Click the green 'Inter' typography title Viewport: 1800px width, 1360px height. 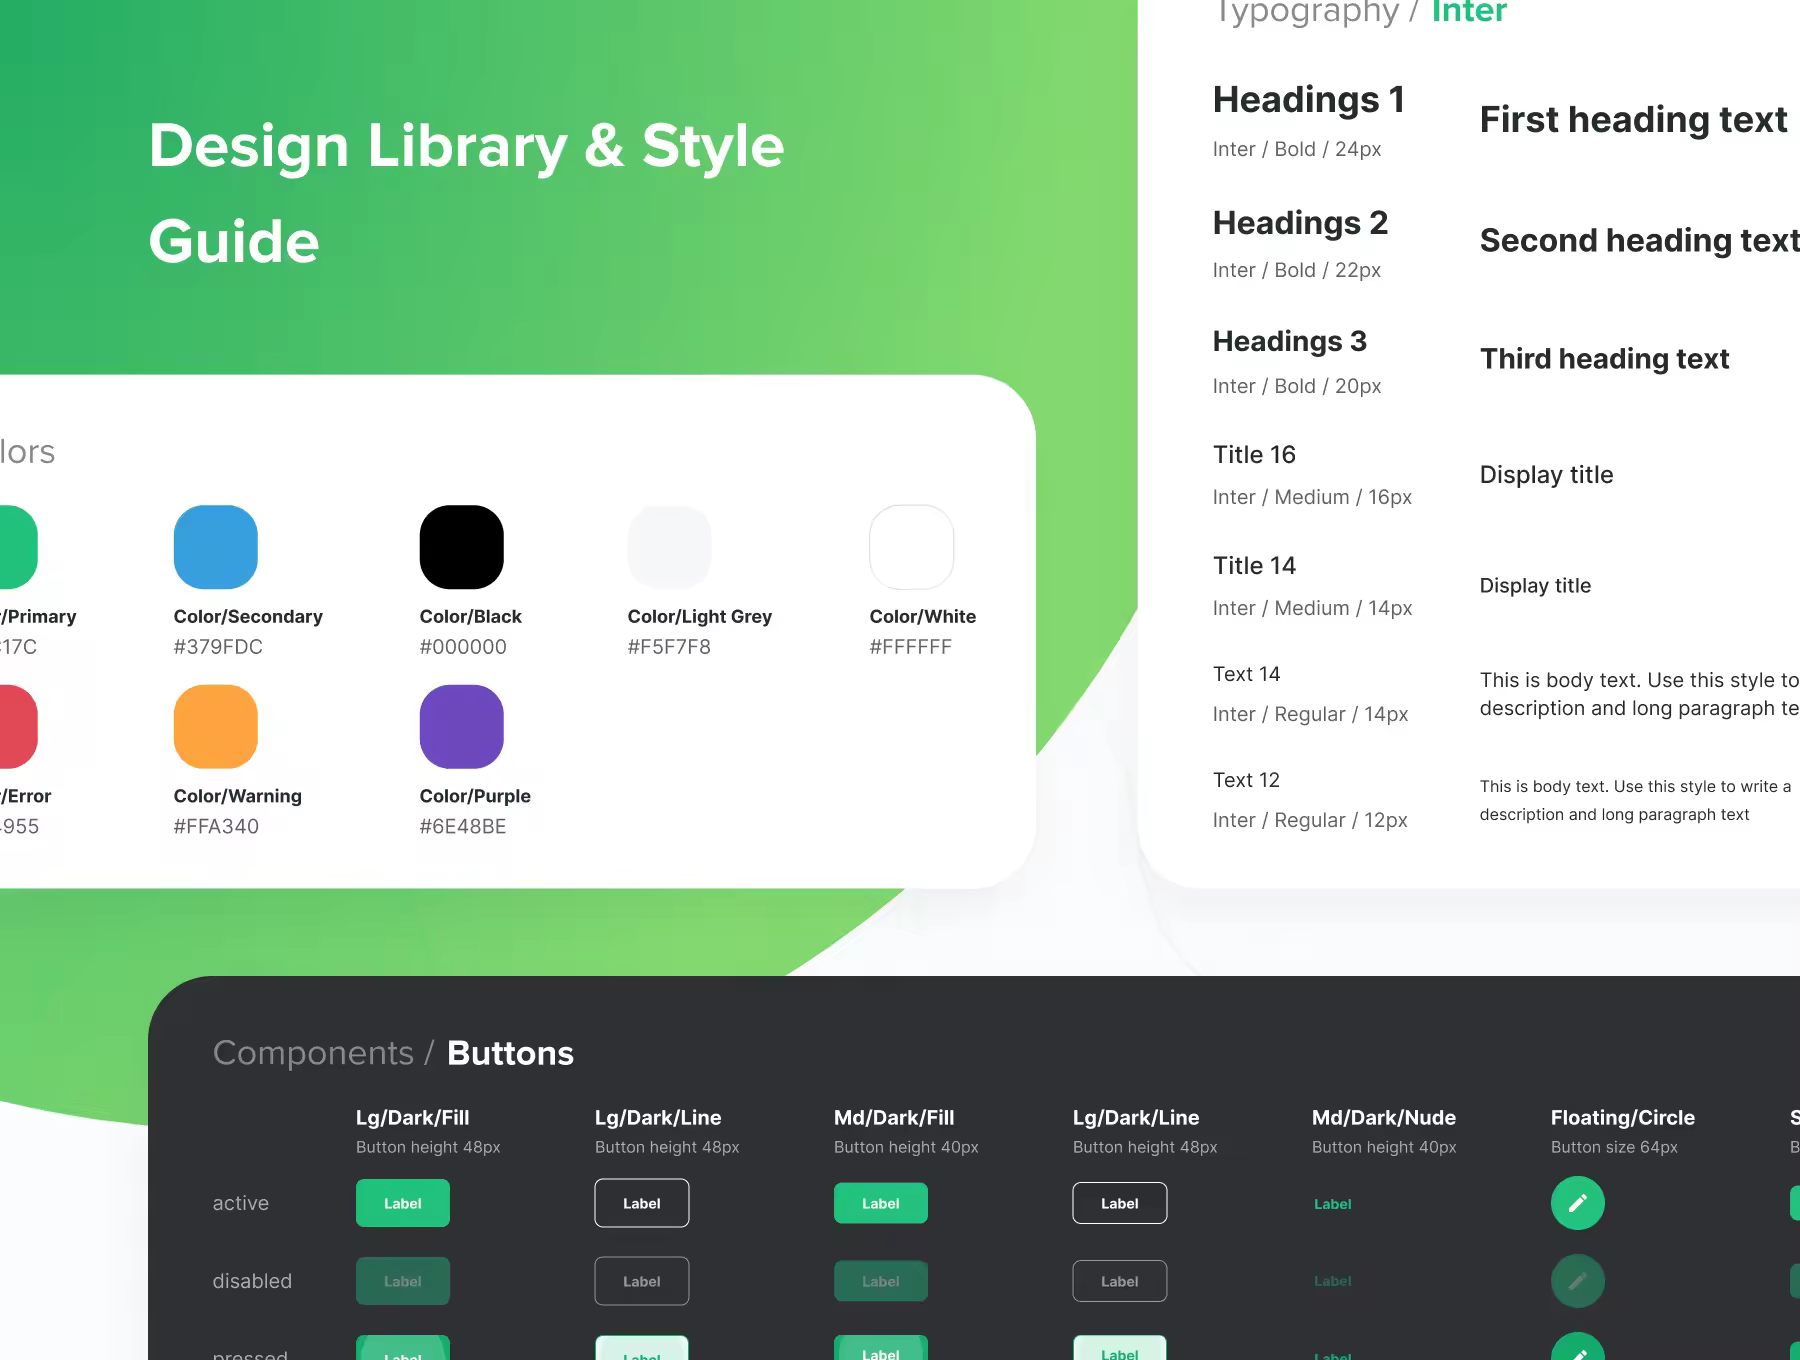(1469, 11)
